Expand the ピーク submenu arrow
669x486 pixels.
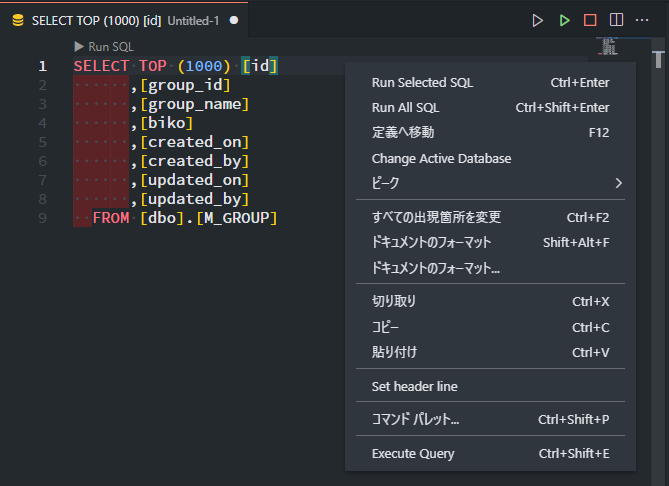(619, 183)
